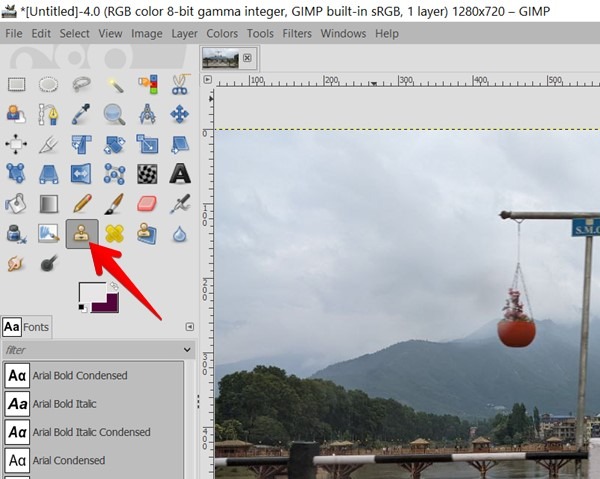Open the File menu
This screenshot has height=479, width=600.
[x=14, y=34]
